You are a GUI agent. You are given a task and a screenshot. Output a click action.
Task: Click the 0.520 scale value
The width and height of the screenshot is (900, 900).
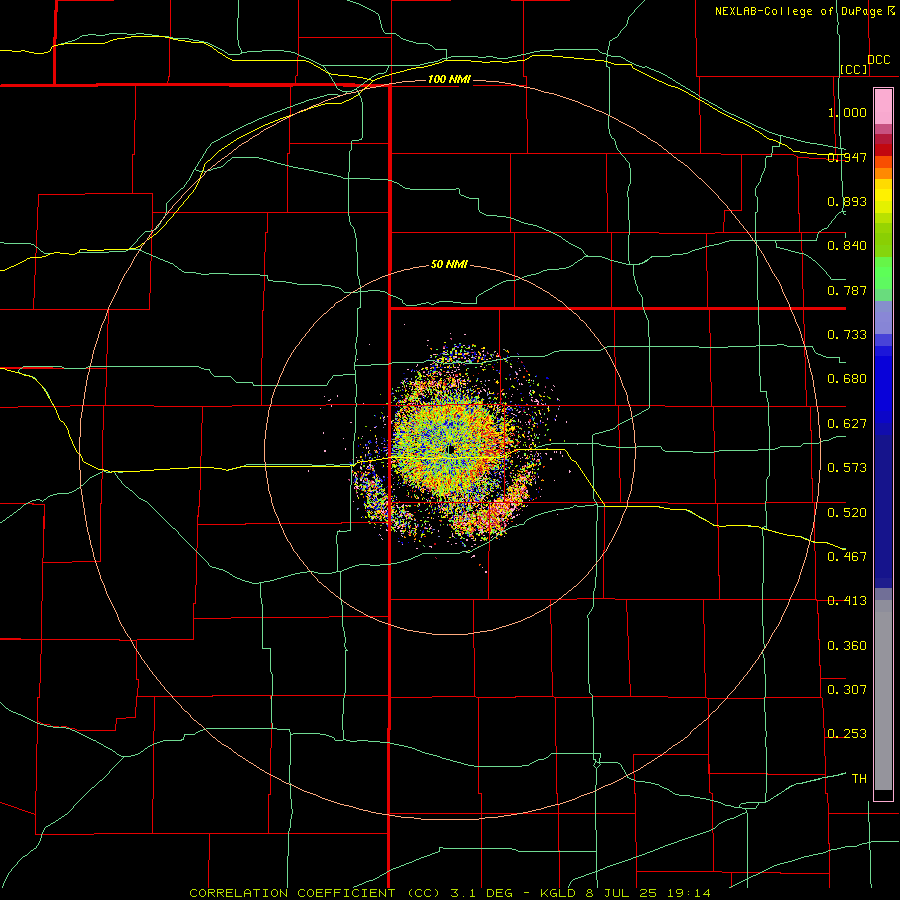[x=847, y=513]
